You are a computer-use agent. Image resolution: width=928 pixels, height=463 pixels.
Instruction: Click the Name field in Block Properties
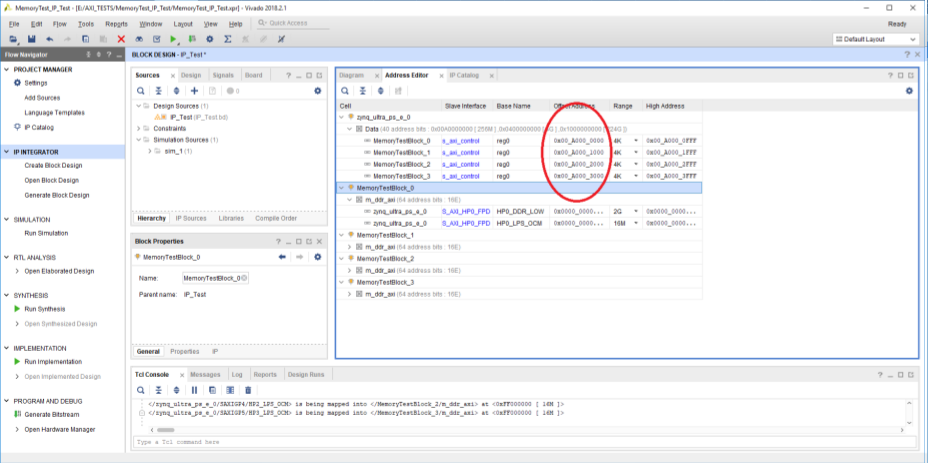[215, 278]
